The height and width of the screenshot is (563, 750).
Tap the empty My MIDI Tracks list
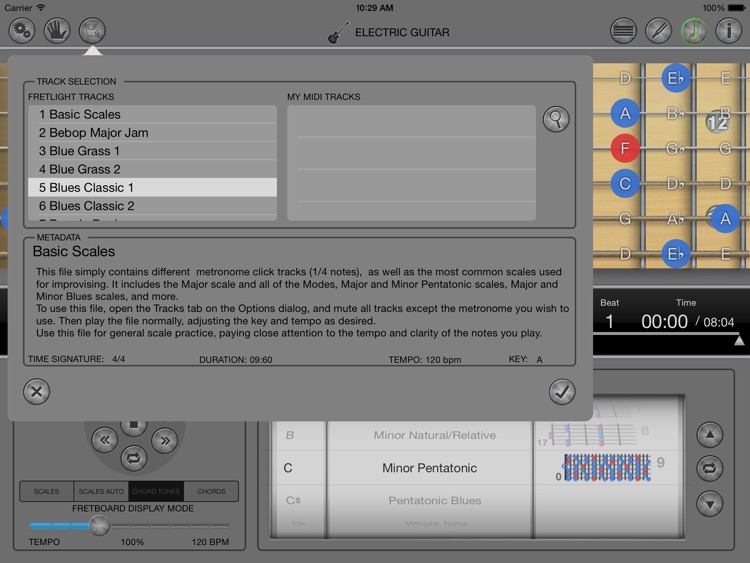411,163
